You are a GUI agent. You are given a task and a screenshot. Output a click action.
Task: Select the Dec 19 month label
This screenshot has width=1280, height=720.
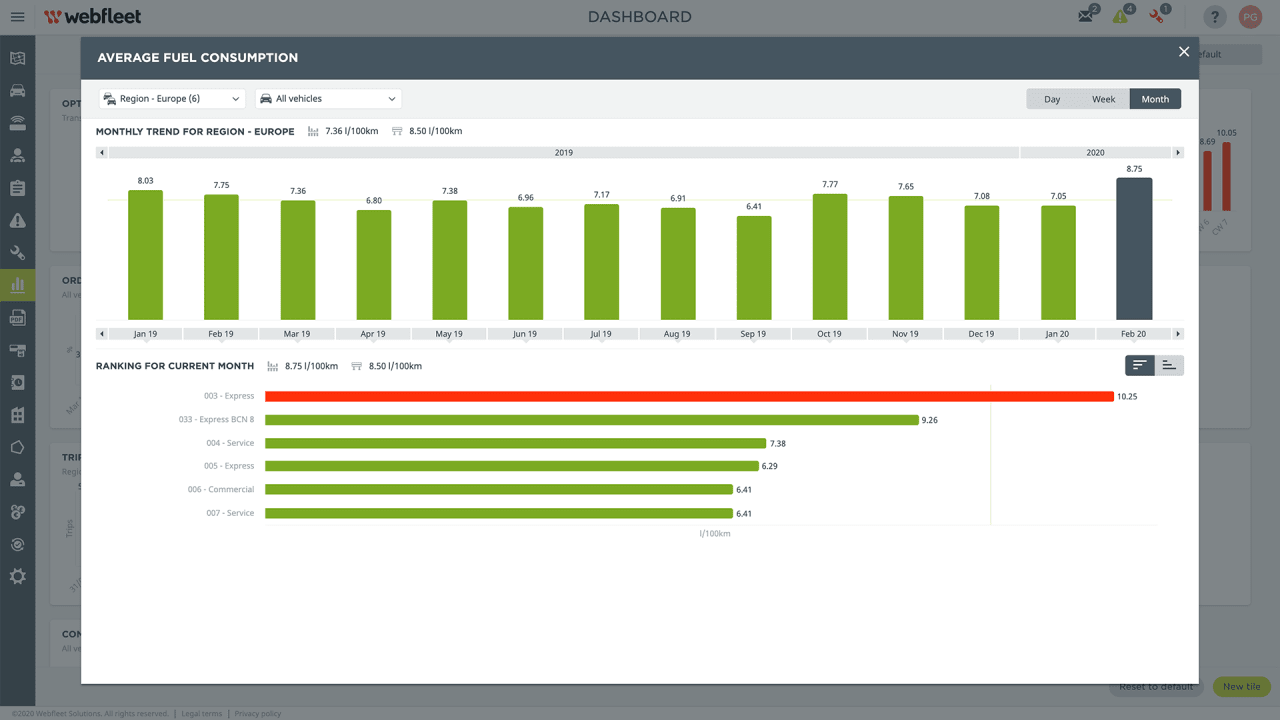pyautogui.click(x=981, y=334)
